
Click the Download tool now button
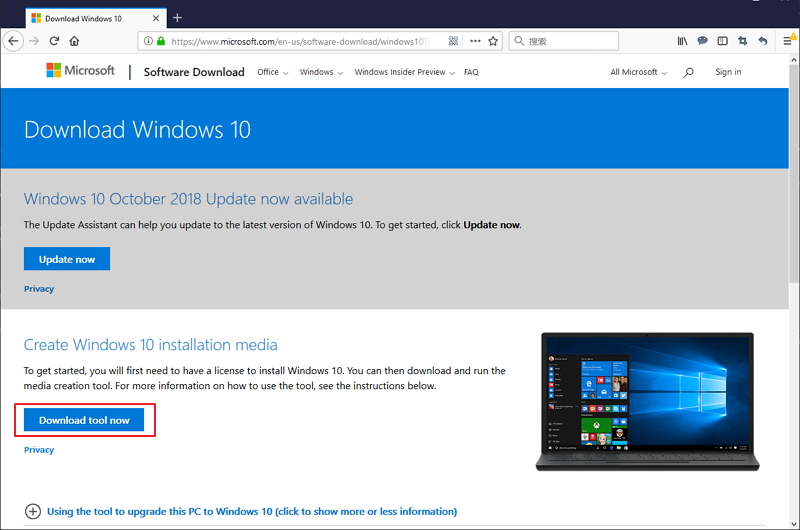tap(84, 420)
